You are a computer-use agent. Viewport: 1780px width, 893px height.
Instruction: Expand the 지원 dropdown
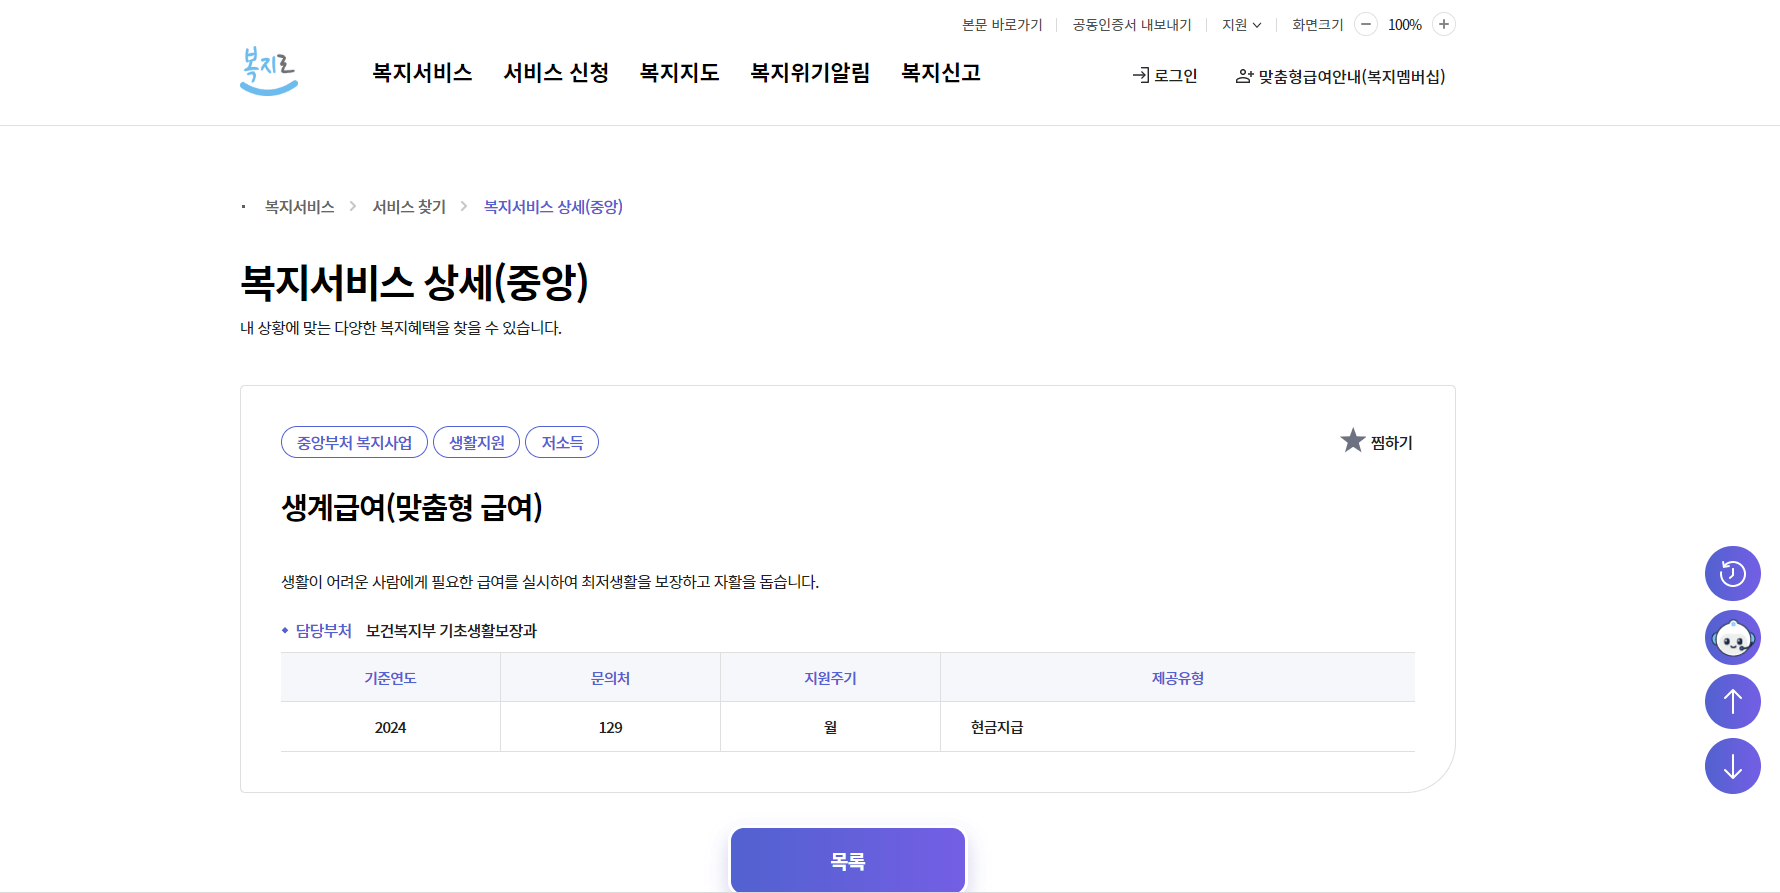pyautogui.click(x=1241, y=24)
